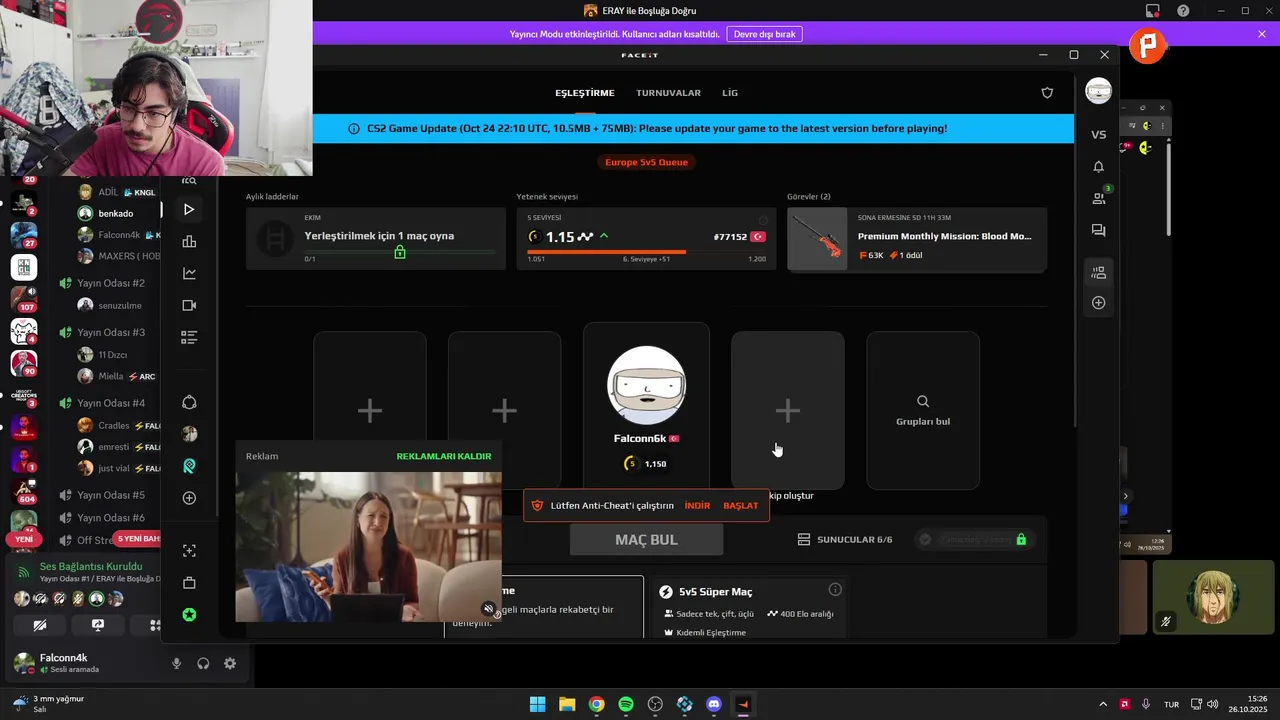The width and height of the screenshot is (1280, 720).
Task: Switch to EŞLEŞTİRME tab
Action: tap(585, 93)
